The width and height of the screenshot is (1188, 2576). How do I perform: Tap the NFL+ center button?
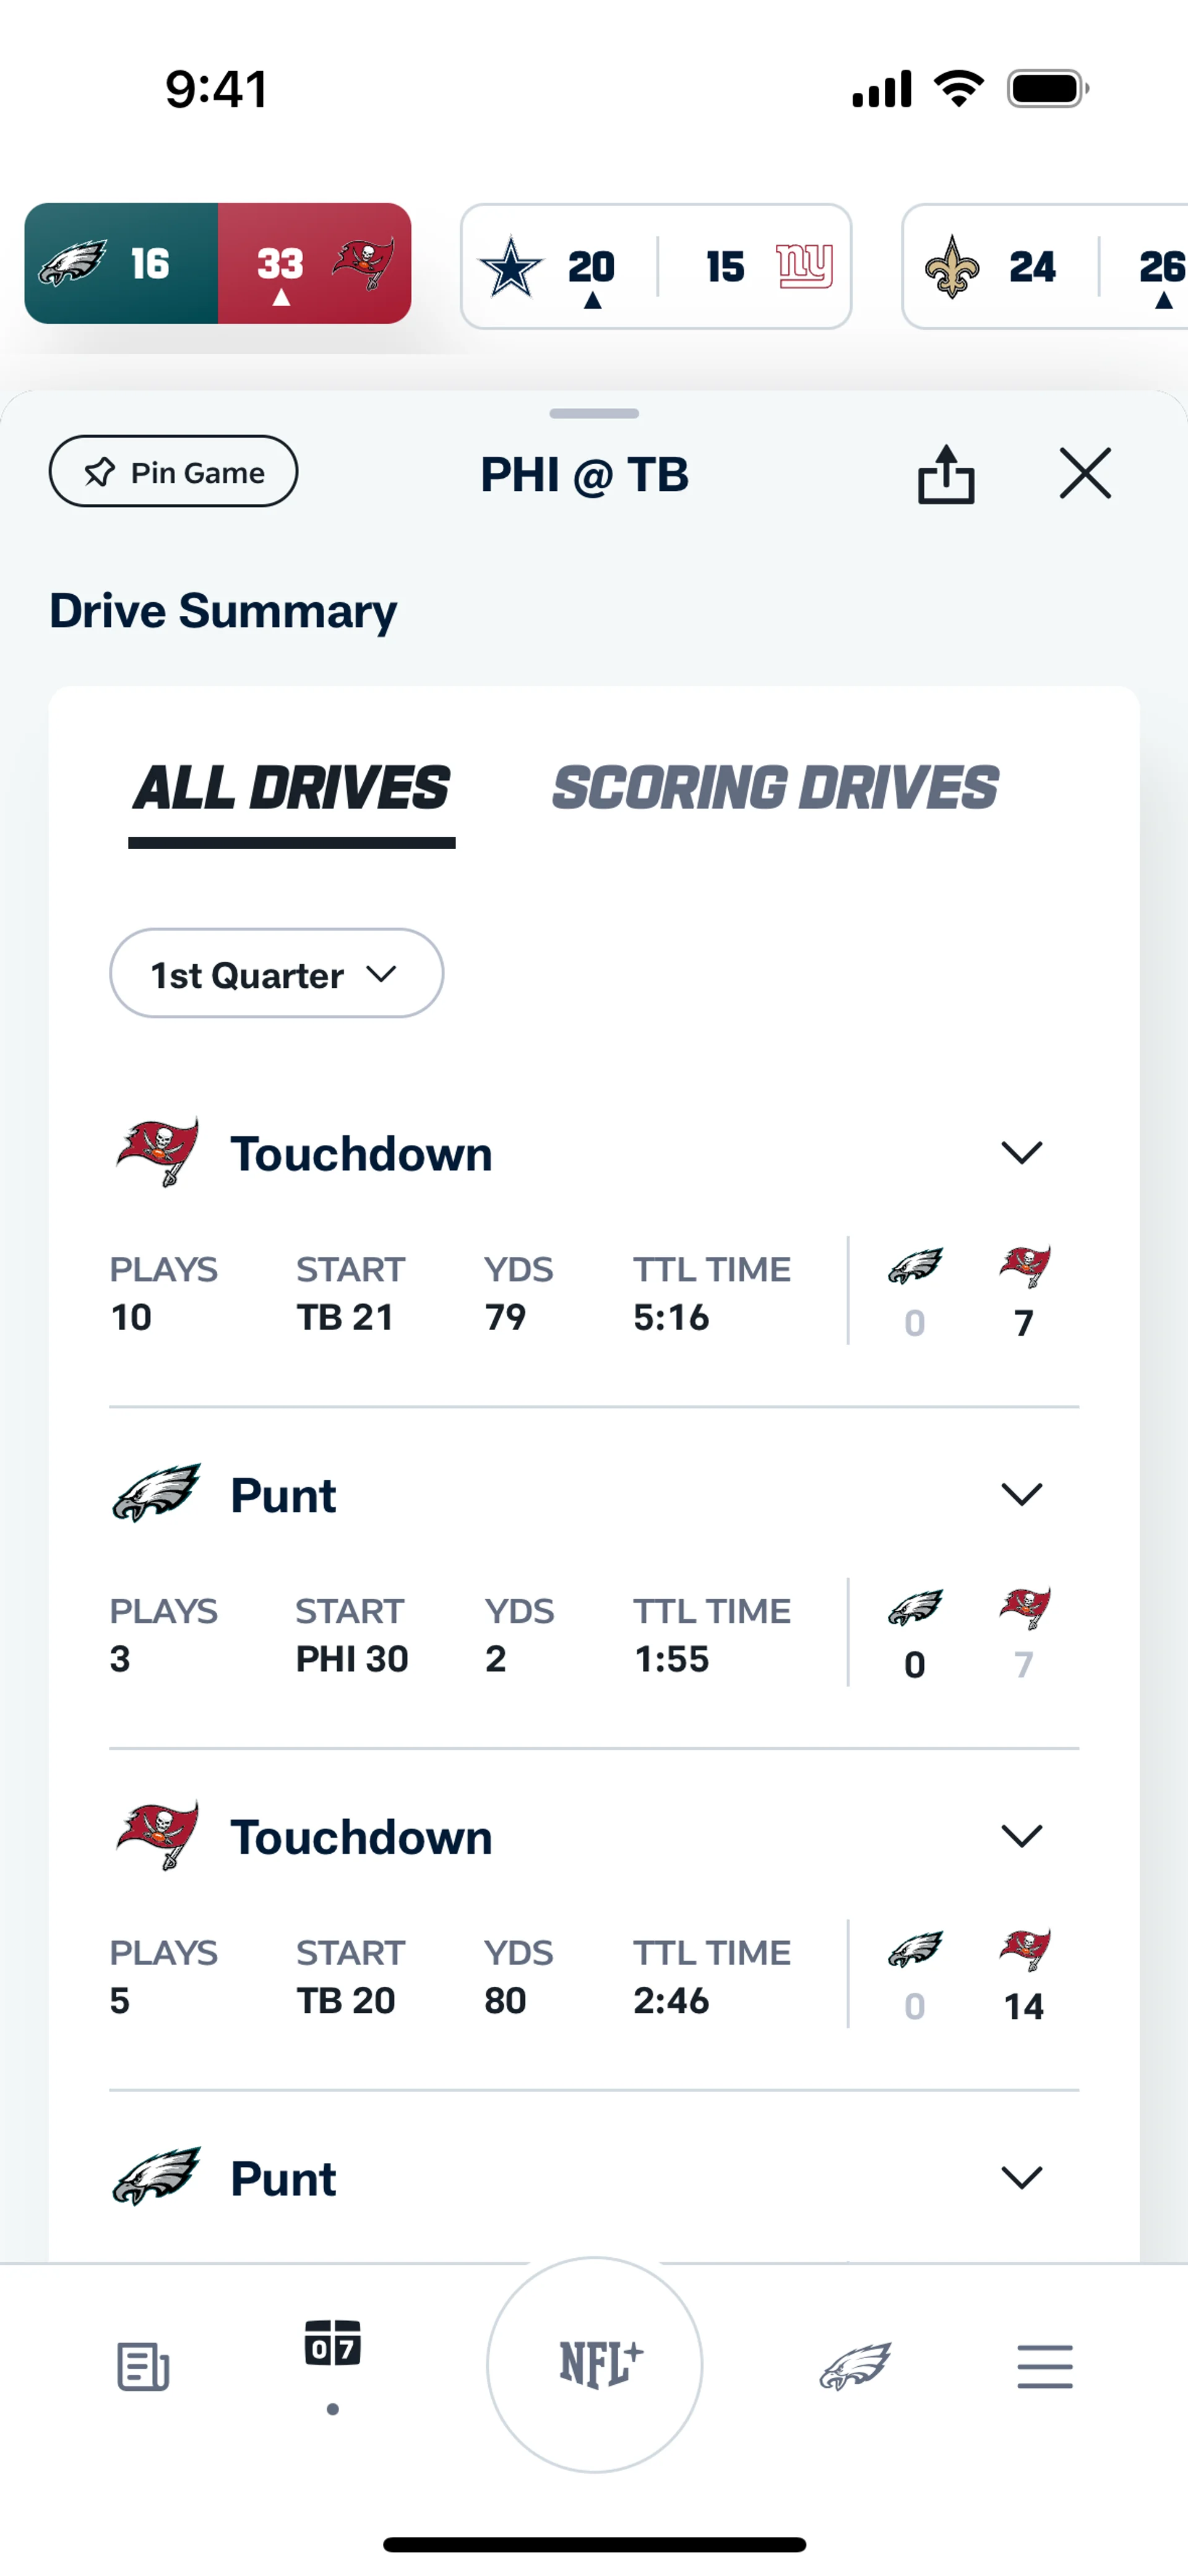[595, 2364]
